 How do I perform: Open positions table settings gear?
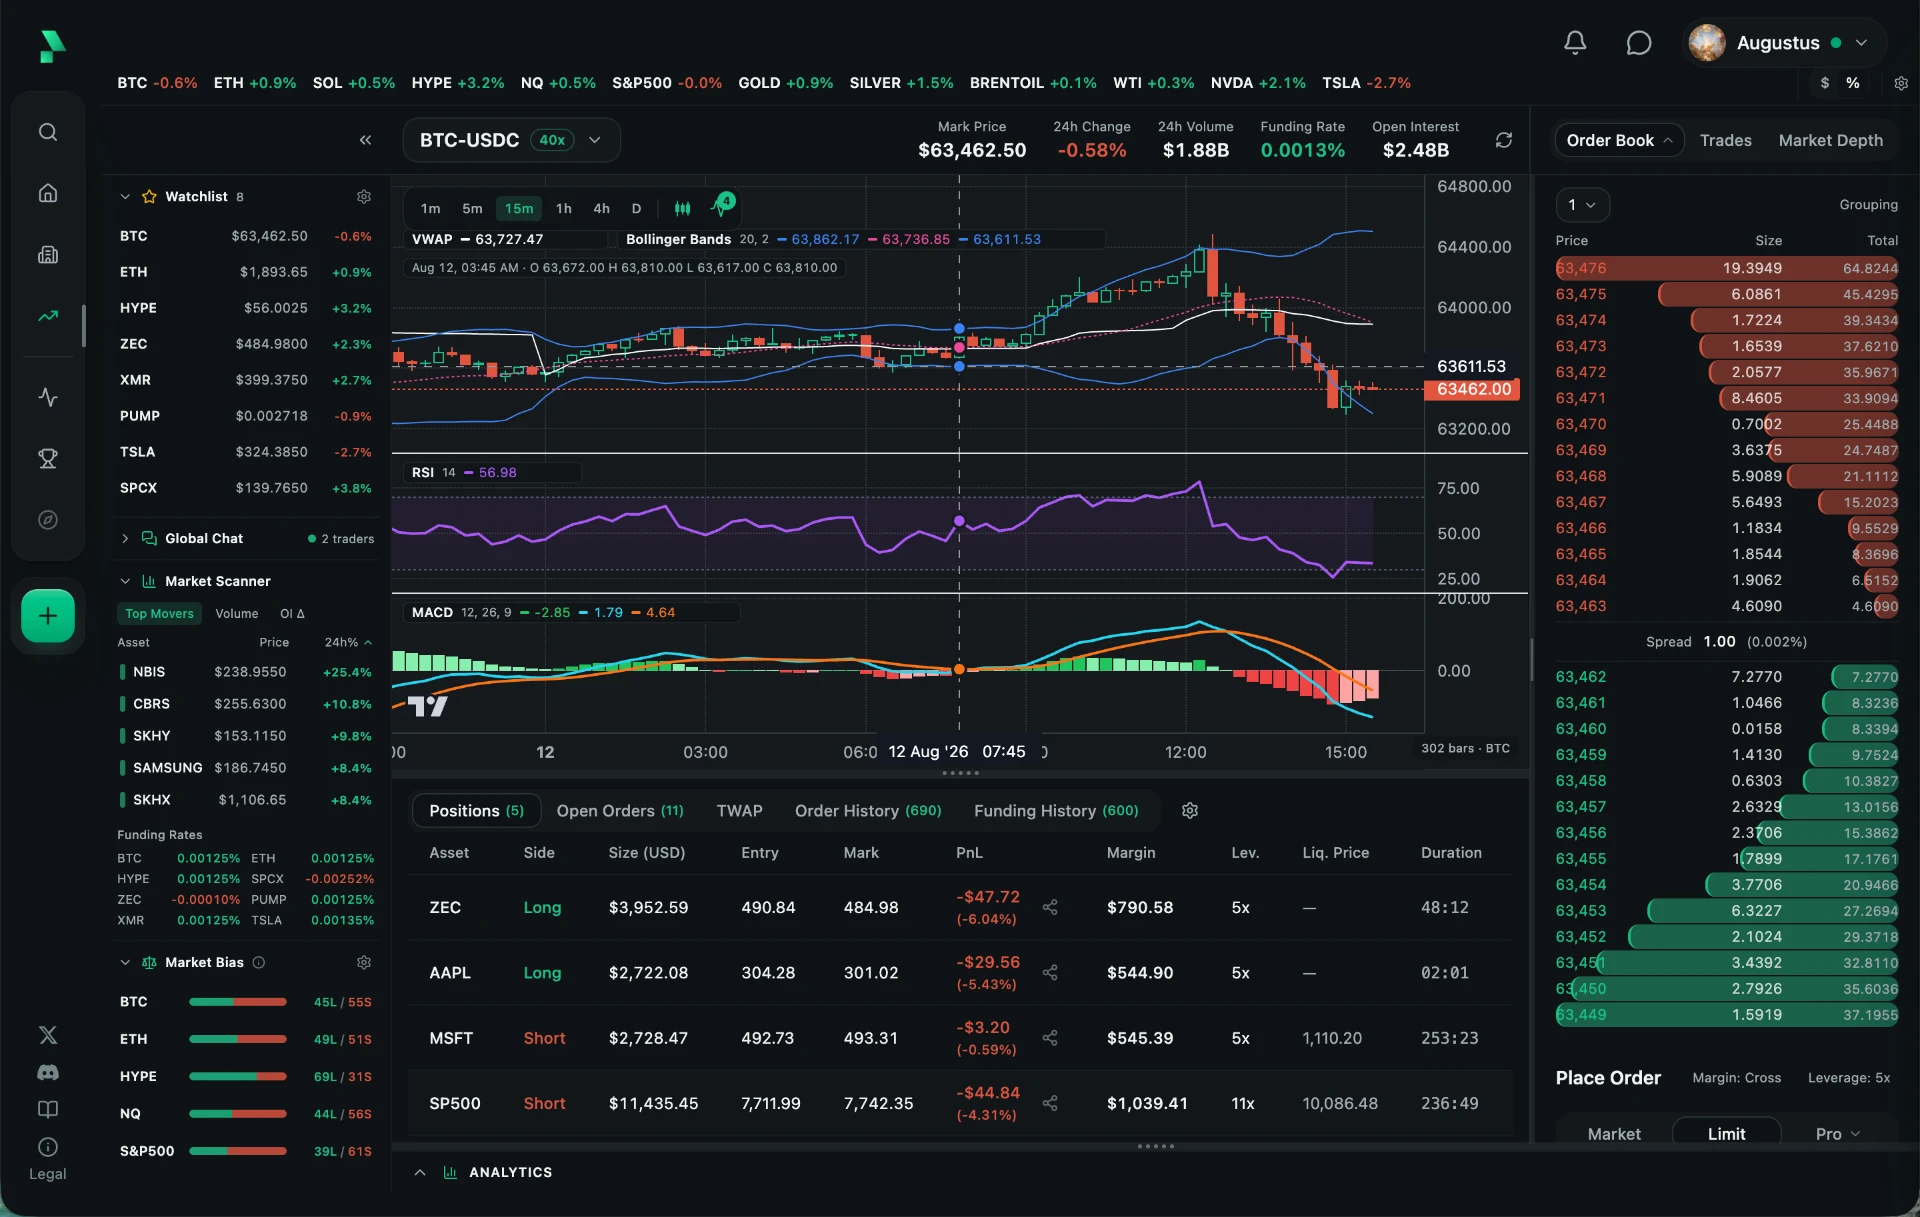tap(1190, 811)
